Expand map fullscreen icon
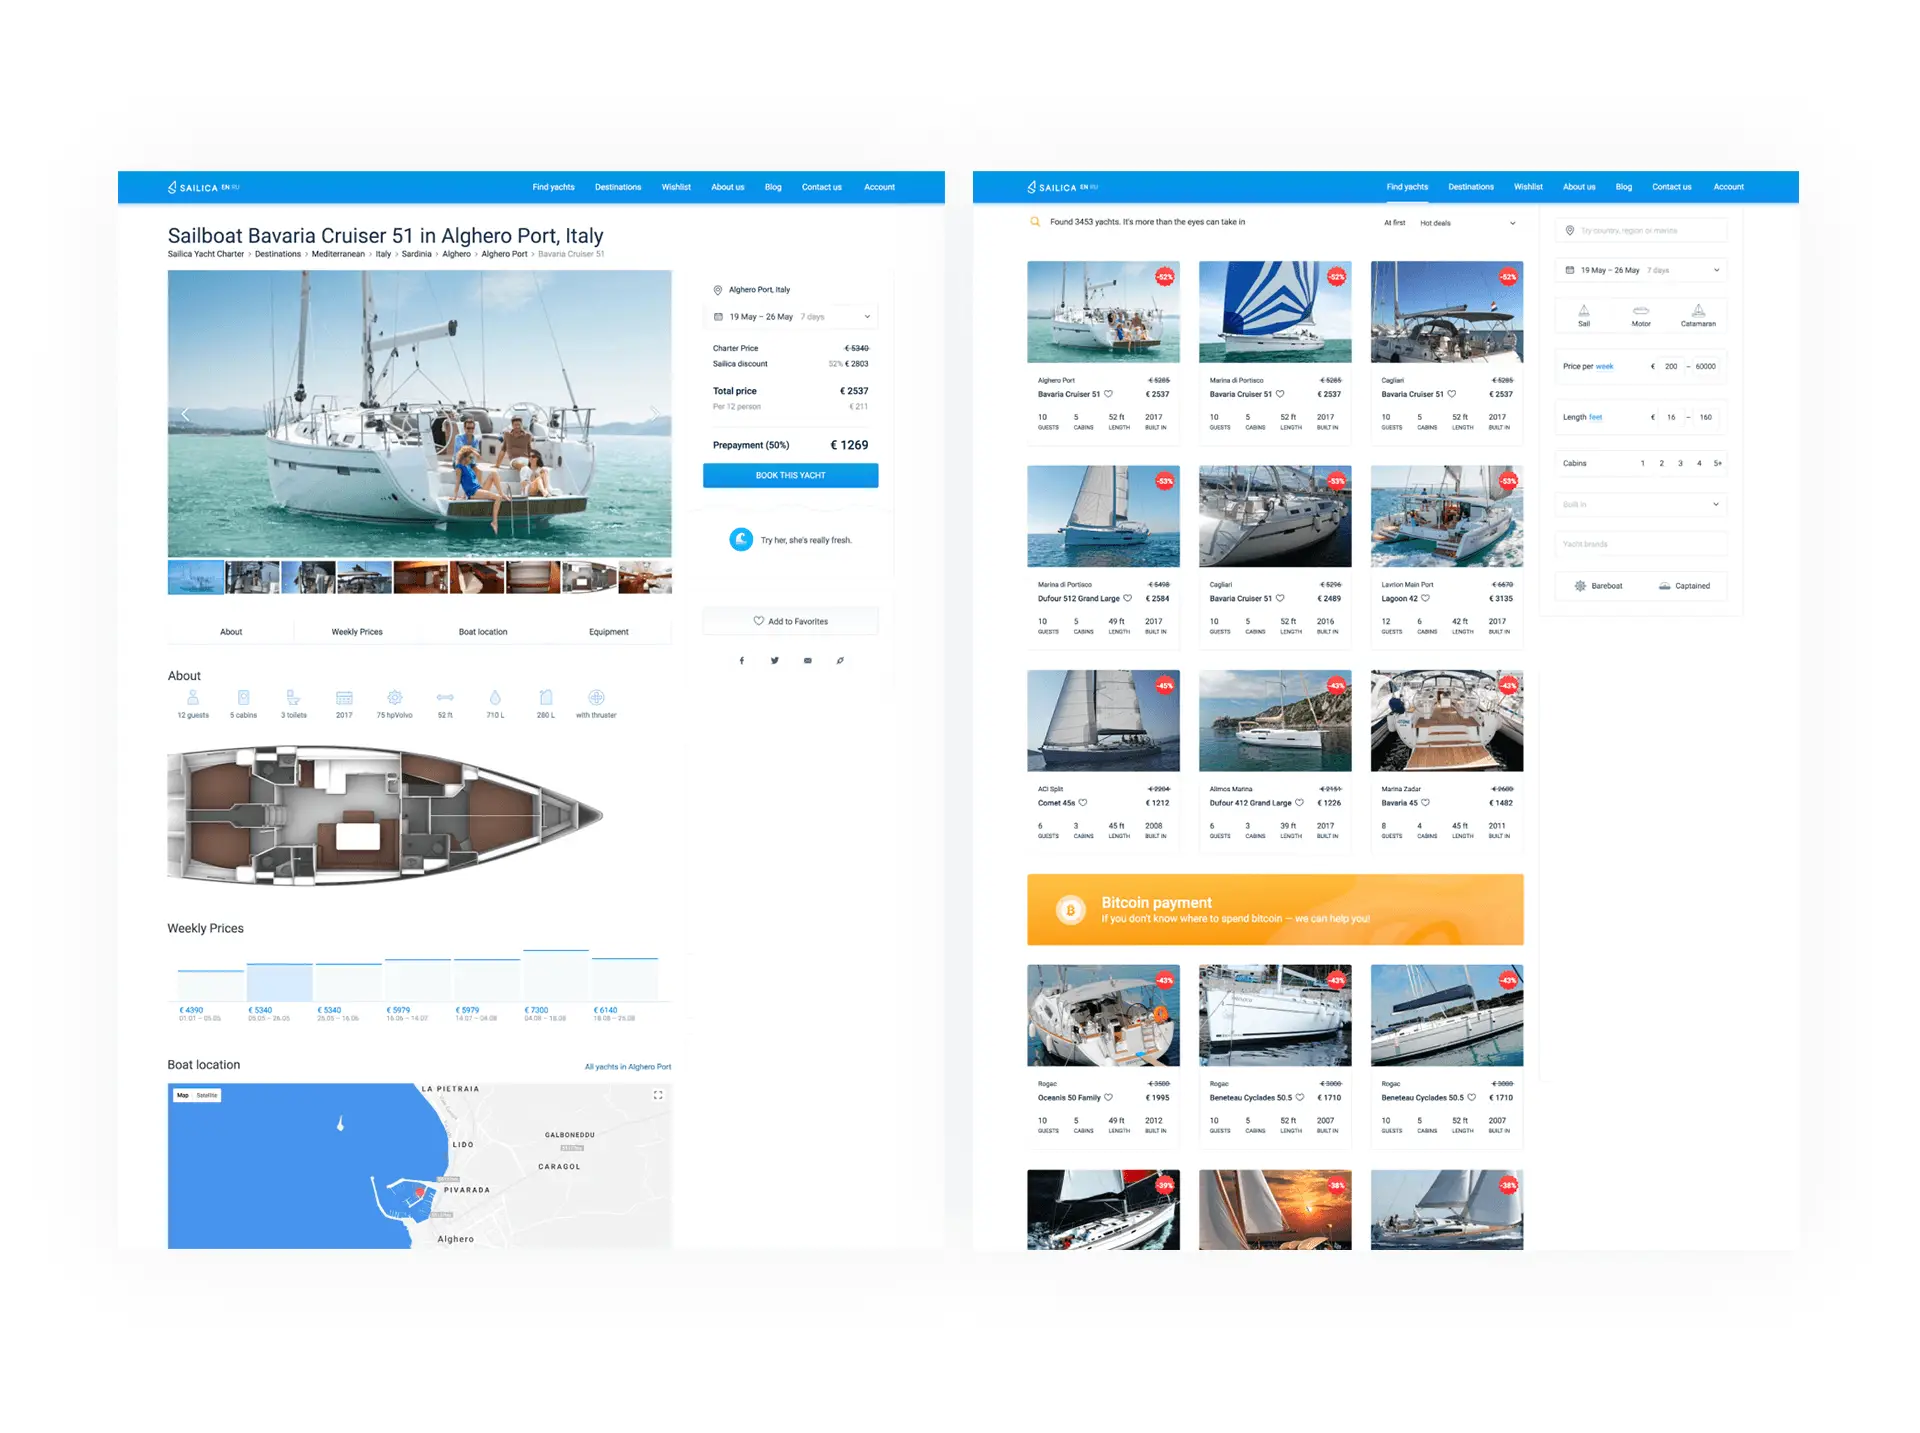The image size is (1920, 1433). tap(658, 1095)
